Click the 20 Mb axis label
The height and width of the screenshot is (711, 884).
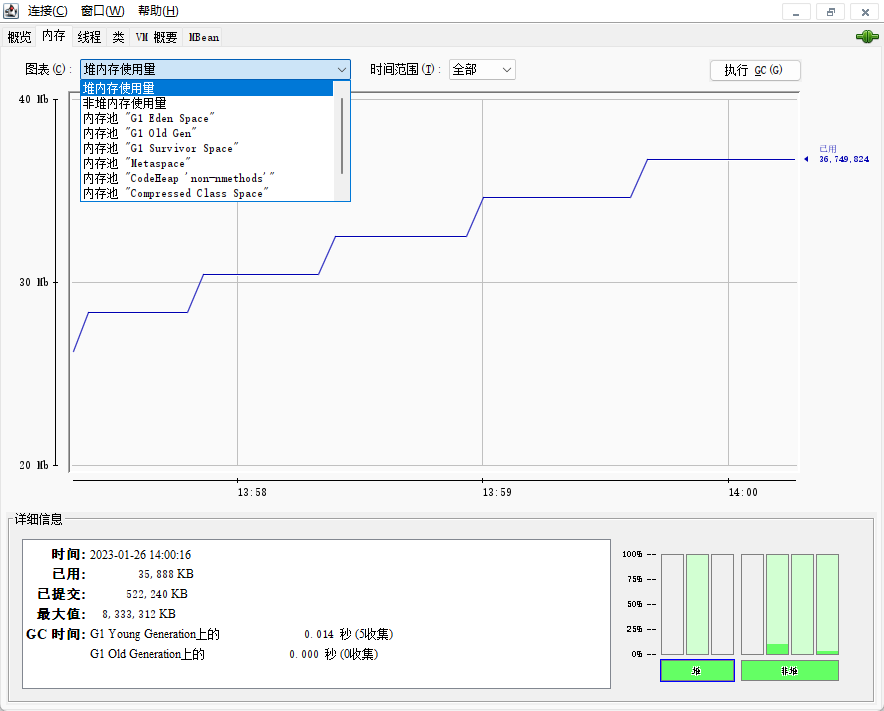(33, 465)
